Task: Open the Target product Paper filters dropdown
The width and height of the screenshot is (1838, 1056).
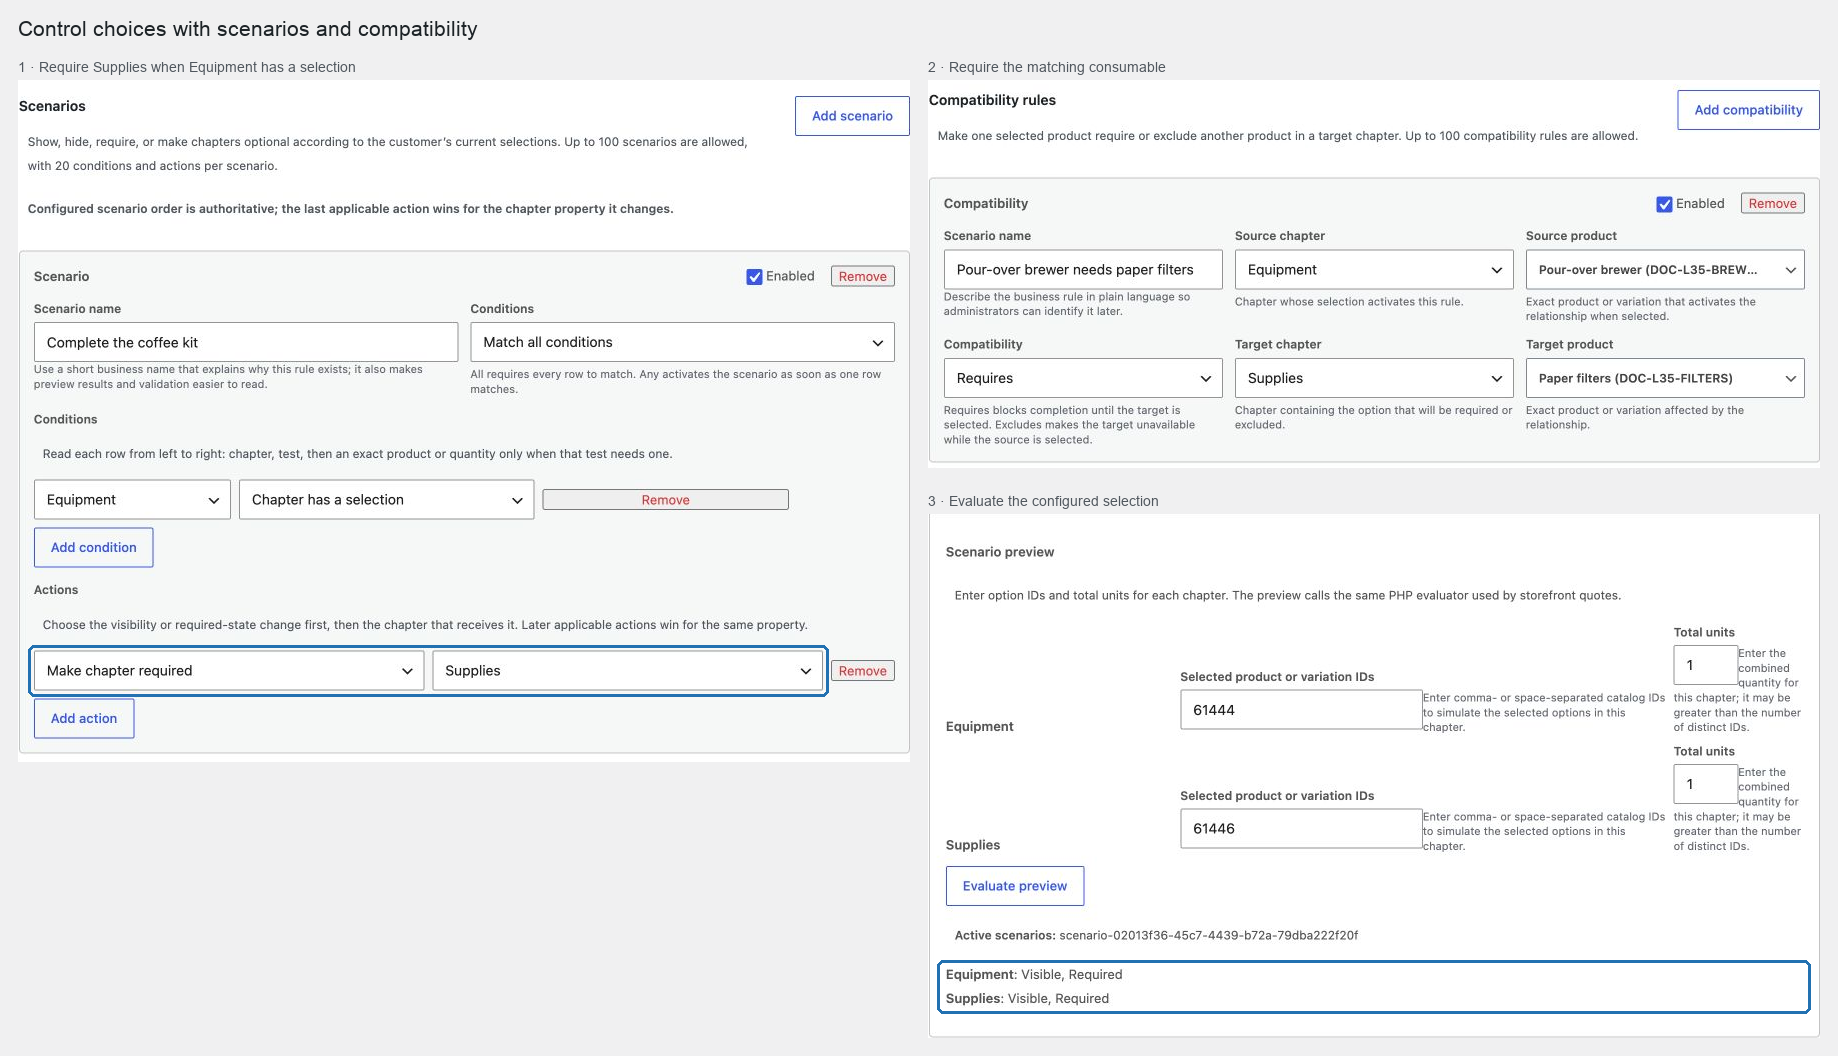Action: click(1664, 378)
